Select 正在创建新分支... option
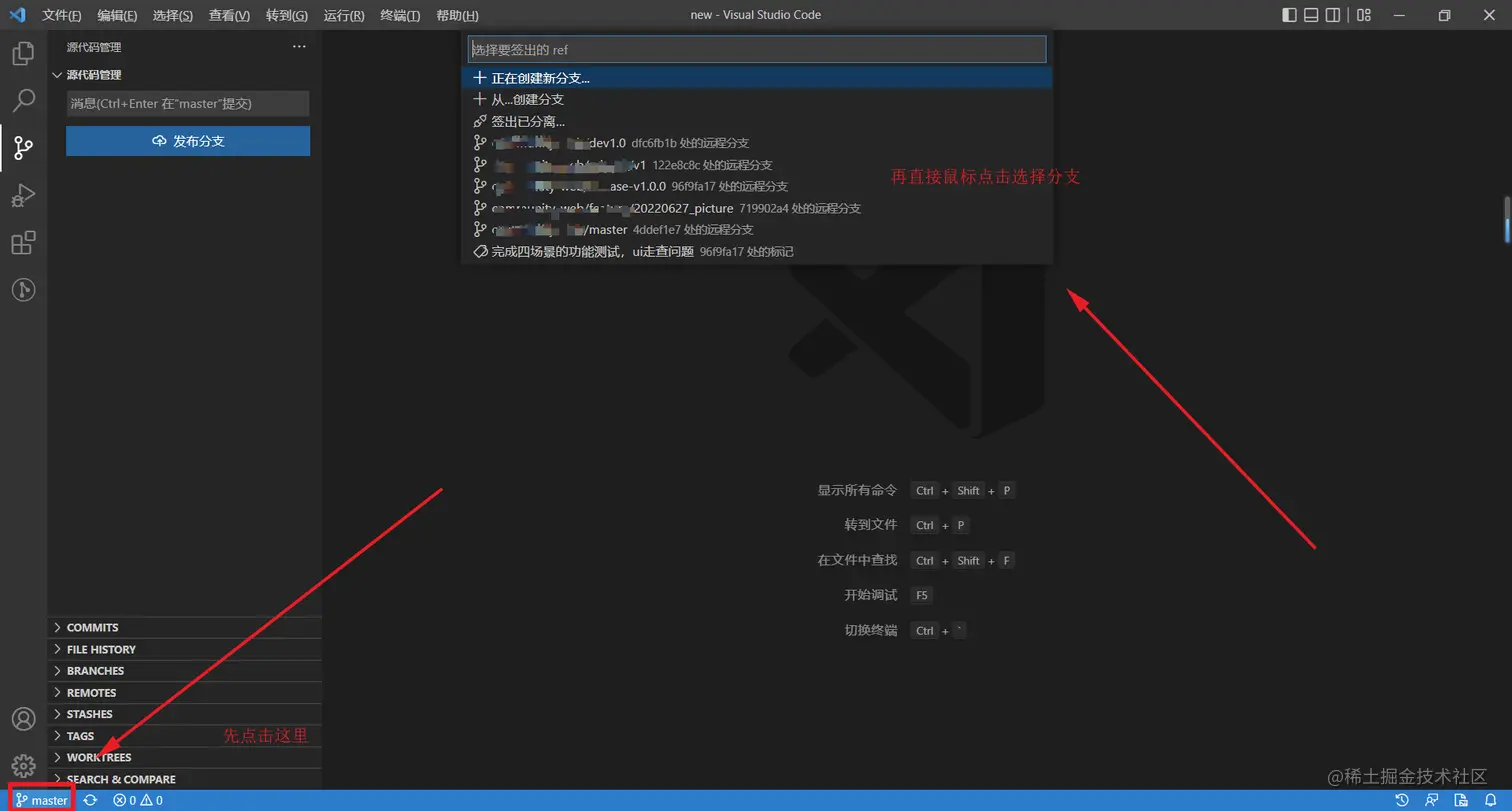1512x811 pixels. (x=757, y=77)
